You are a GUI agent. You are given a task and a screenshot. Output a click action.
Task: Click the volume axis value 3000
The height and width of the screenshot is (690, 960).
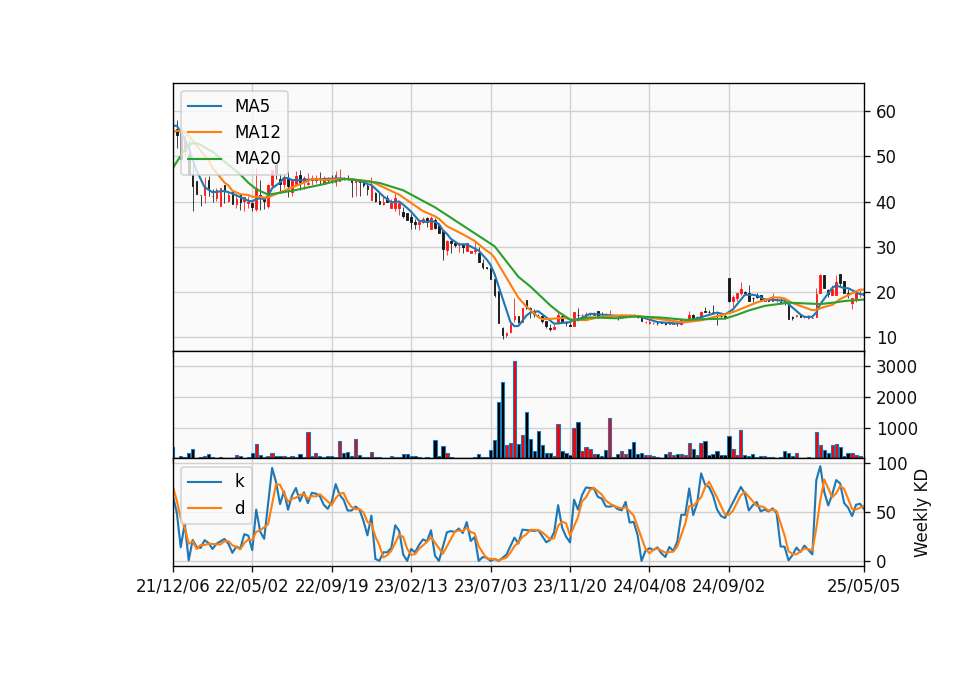896,367
